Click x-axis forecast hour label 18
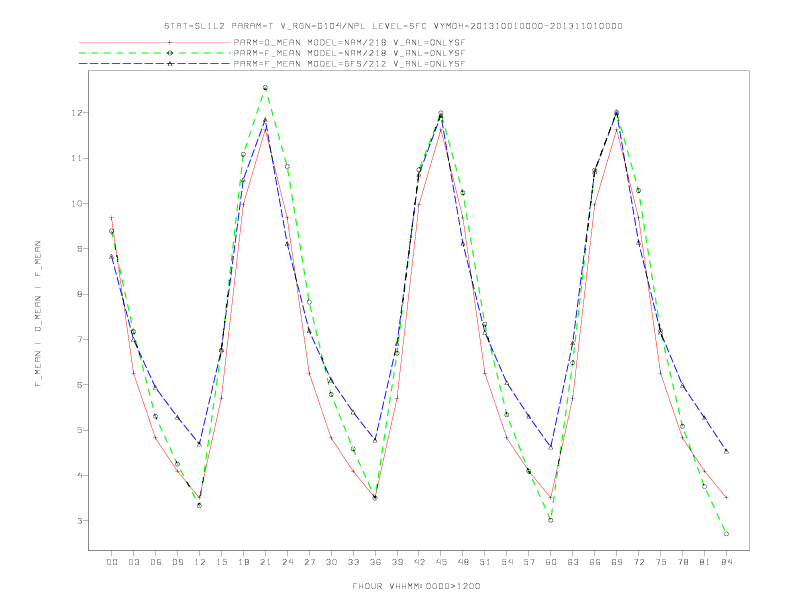Screen dimensions: 792x612 click(243, 562)
